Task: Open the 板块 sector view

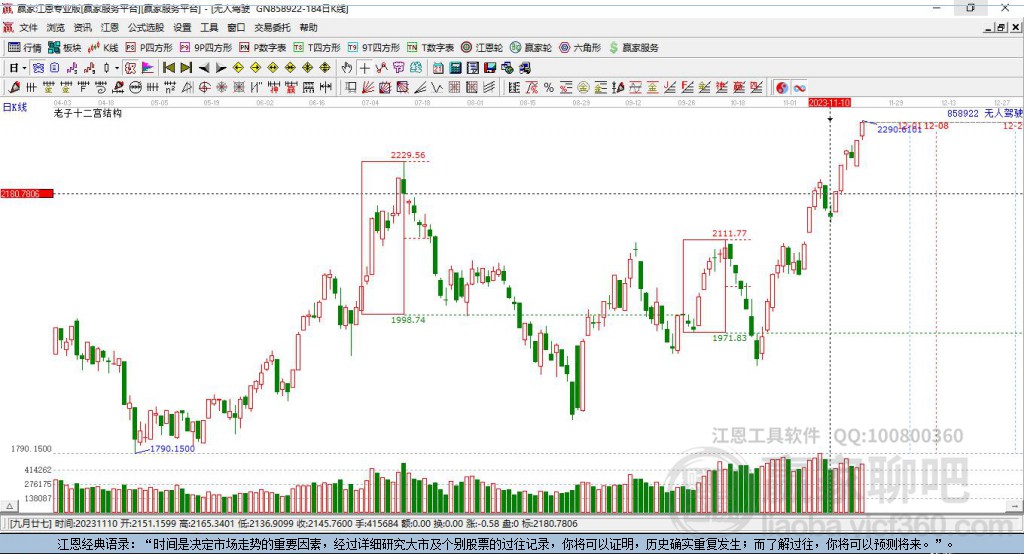Action: (65, 48)
